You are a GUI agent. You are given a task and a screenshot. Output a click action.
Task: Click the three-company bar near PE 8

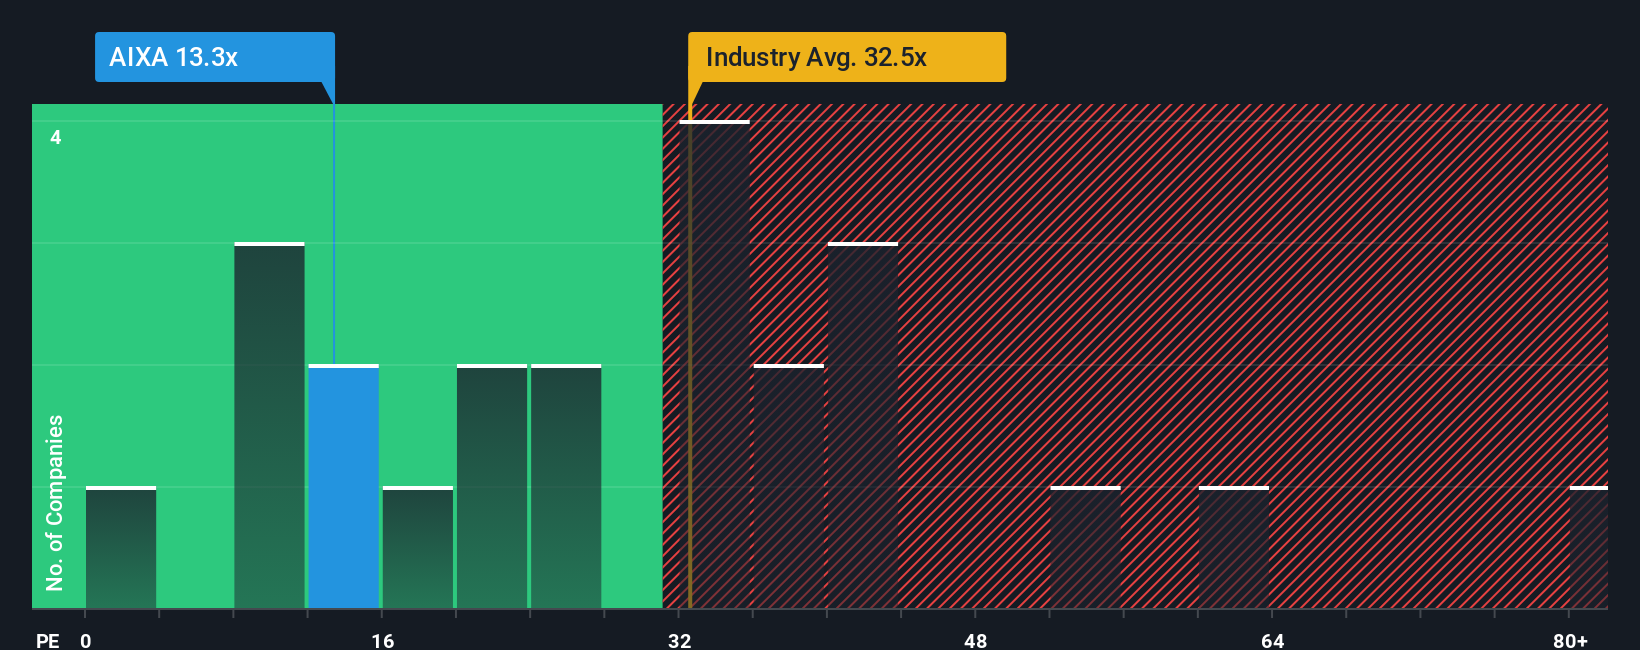point(269,425)
